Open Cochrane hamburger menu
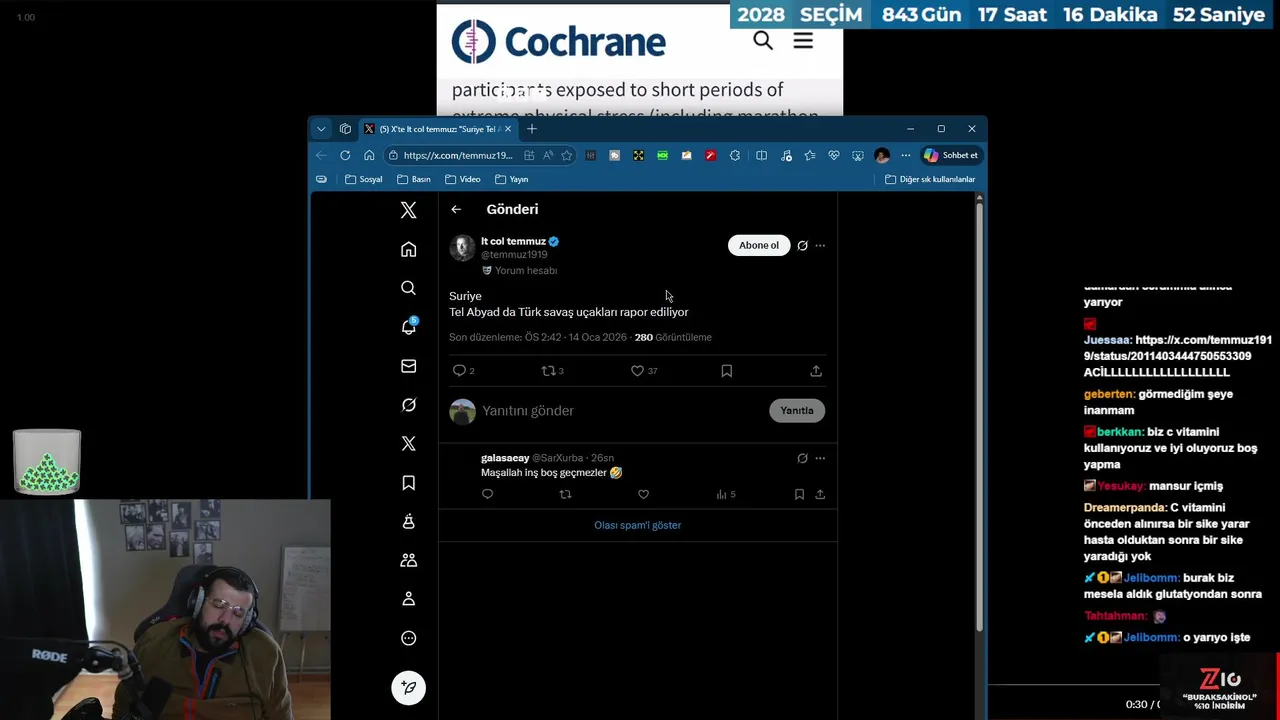The height and width of the screenshot is (720, 1280). [803, 40]
